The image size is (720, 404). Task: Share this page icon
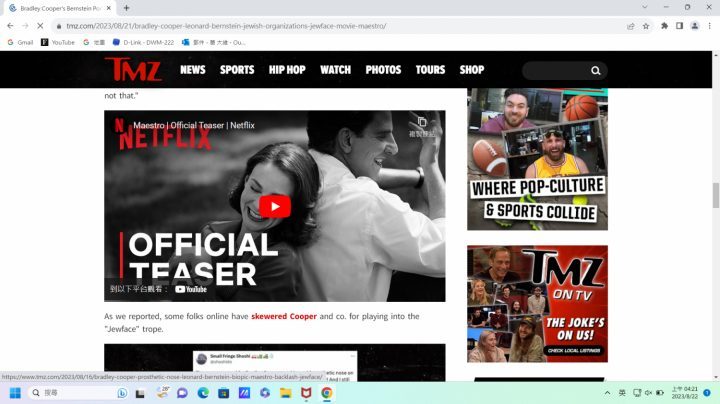click(x=631, y=26)
